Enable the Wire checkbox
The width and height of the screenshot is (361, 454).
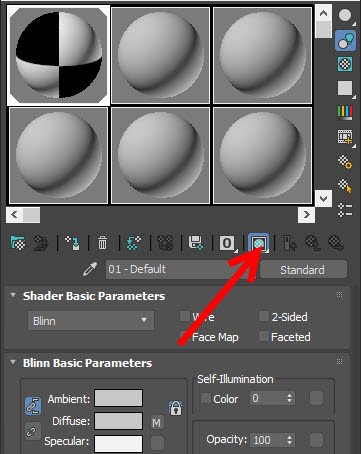pyautogui.click(x=184, y=316)
